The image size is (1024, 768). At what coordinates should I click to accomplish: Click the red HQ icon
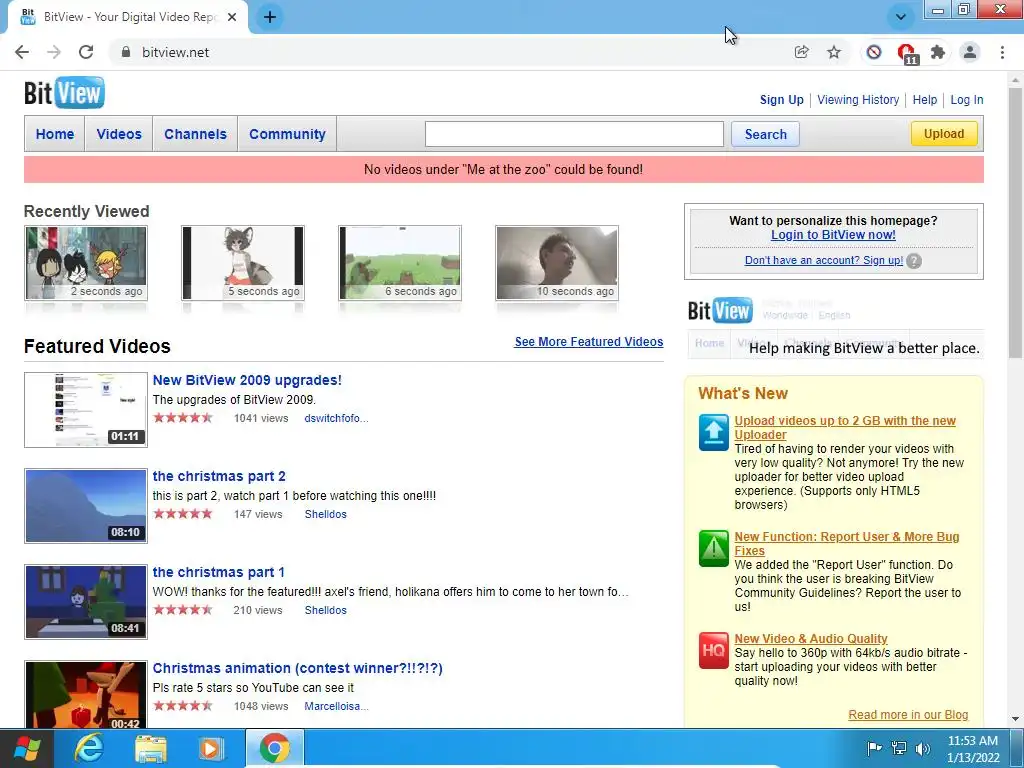tap(713, 650)
